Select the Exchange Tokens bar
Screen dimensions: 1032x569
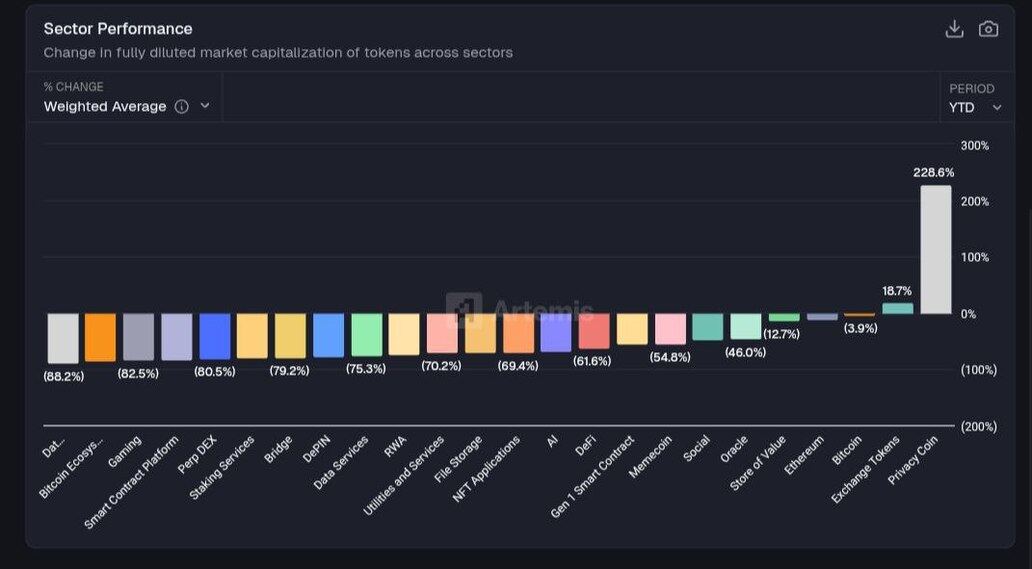[x=897, y=308]
